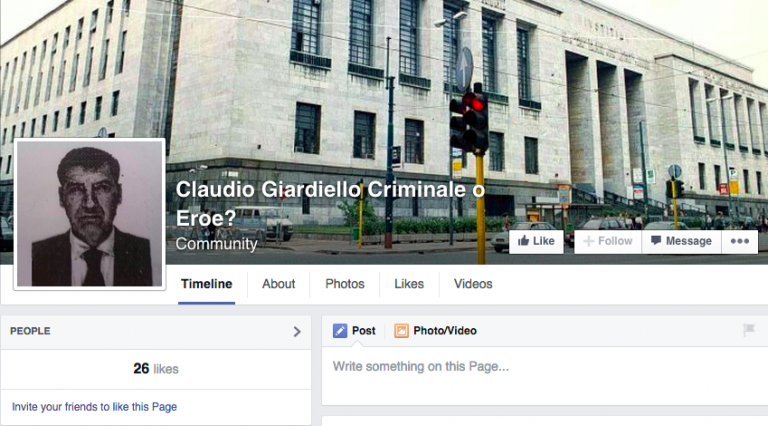Click the flag report icon
The image size is (768, 426).
(x=748, y=330)
